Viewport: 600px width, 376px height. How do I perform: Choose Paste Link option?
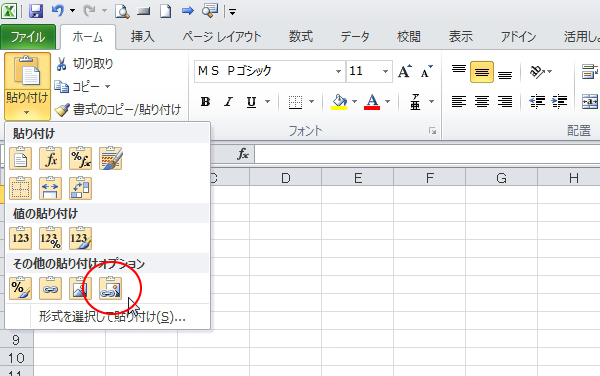click(50, 288)
